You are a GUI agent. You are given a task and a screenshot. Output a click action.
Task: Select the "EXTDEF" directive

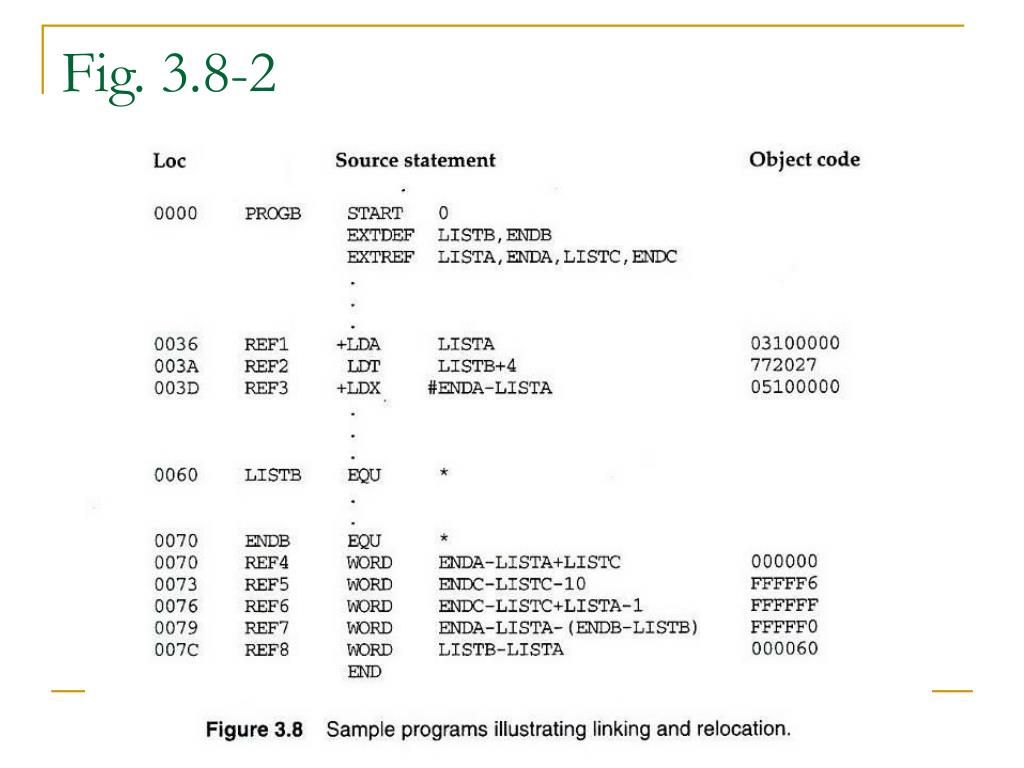pyautogui.click(x=381, y=235)
